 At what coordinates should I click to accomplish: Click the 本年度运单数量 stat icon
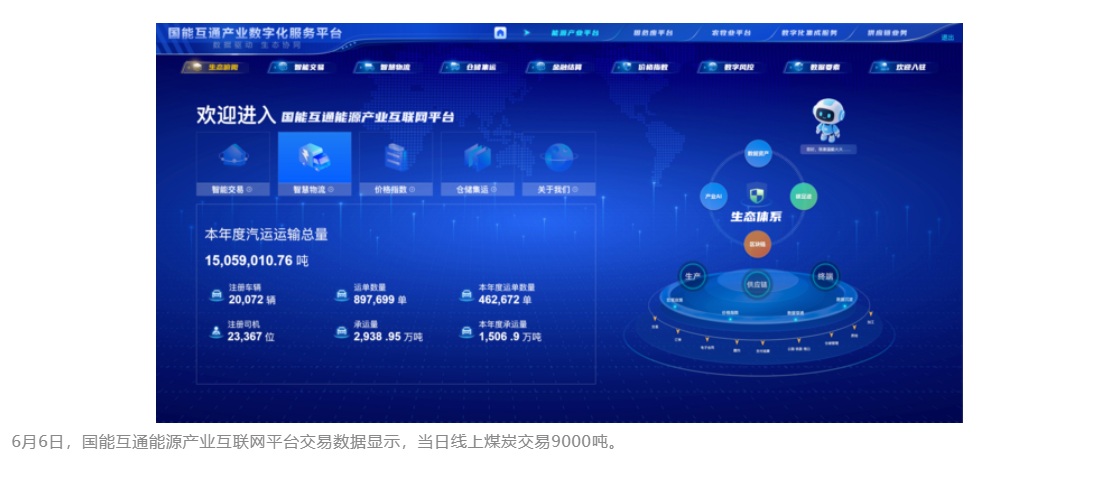tap(466, 294)
